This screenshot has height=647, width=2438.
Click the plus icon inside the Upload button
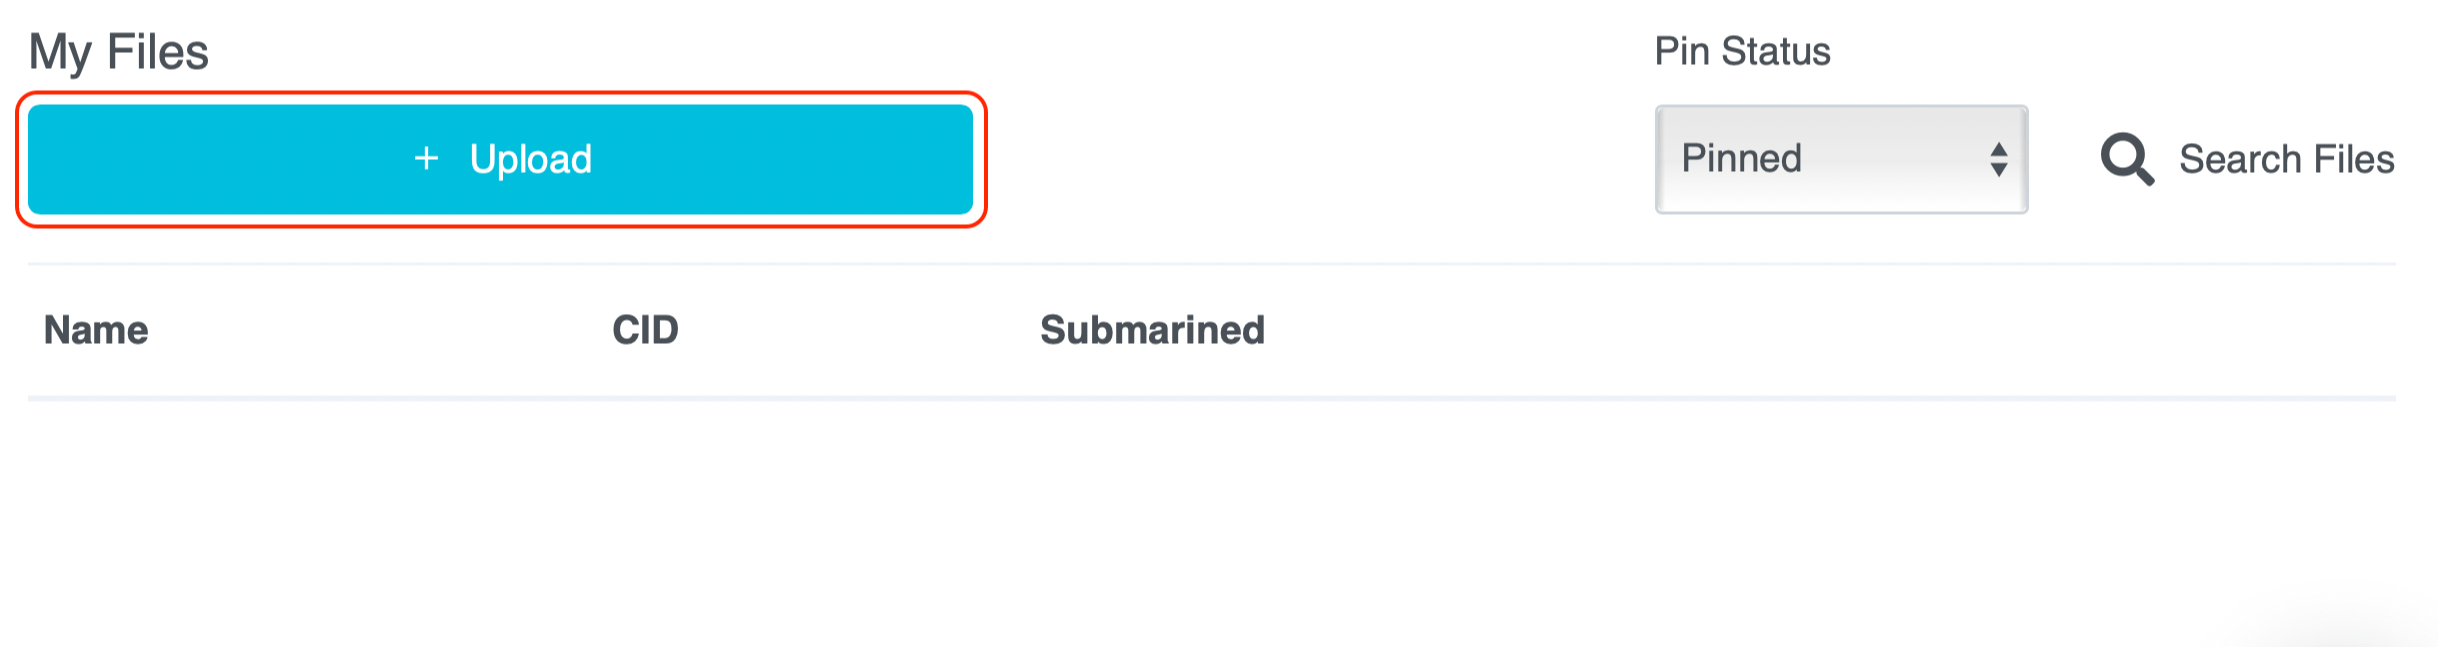pyautogui.click(x=427, y=159)
